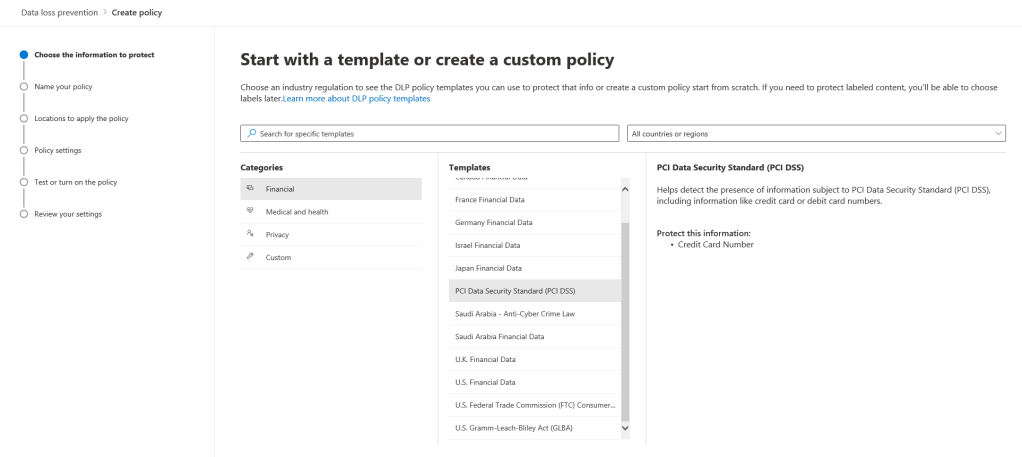The width and height of the screenshot is (1022, 457).
Task: Select the Name your policy step circle
Action: [23, 86]
